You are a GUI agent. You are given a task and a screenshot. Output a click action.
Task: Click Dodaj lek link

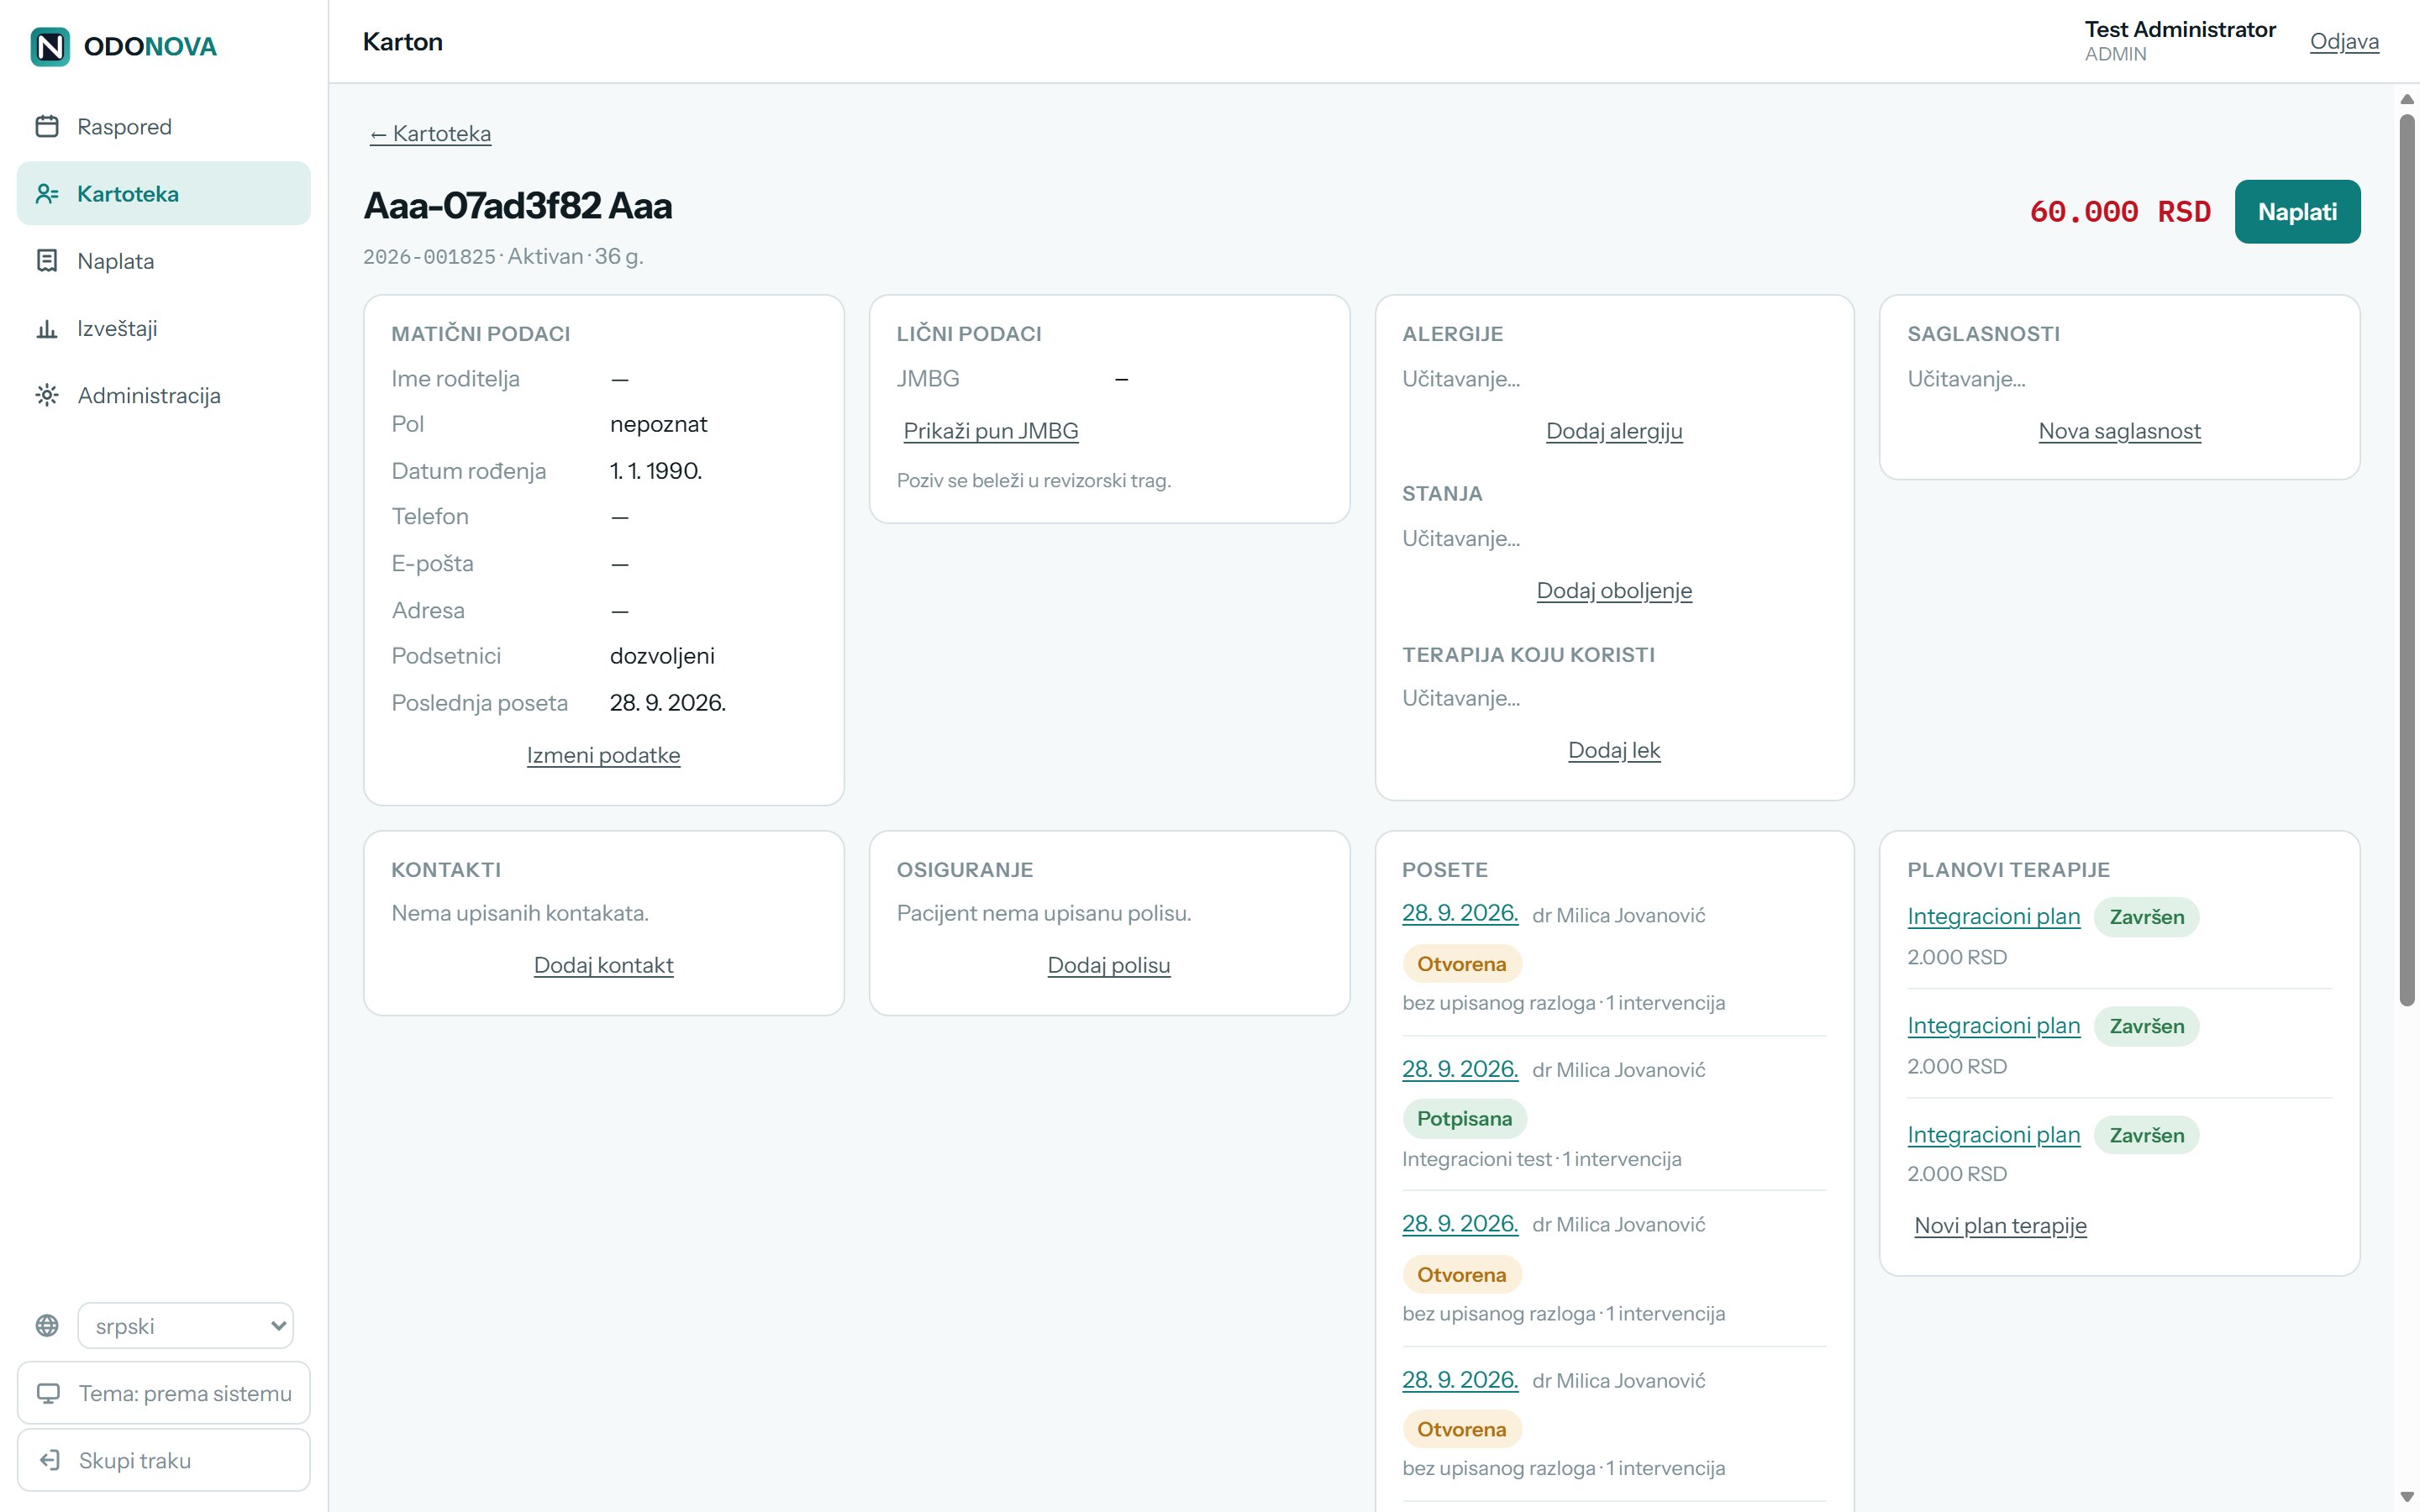[1614, 750]
